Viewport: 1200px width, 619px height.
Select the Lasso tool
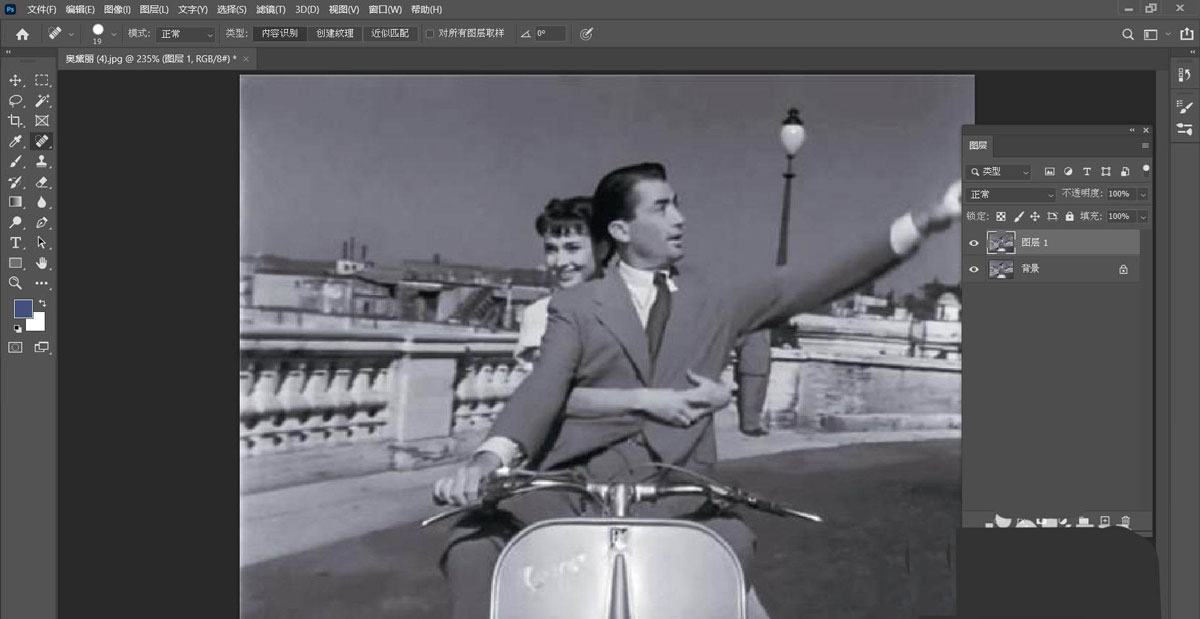pos(15,101)
